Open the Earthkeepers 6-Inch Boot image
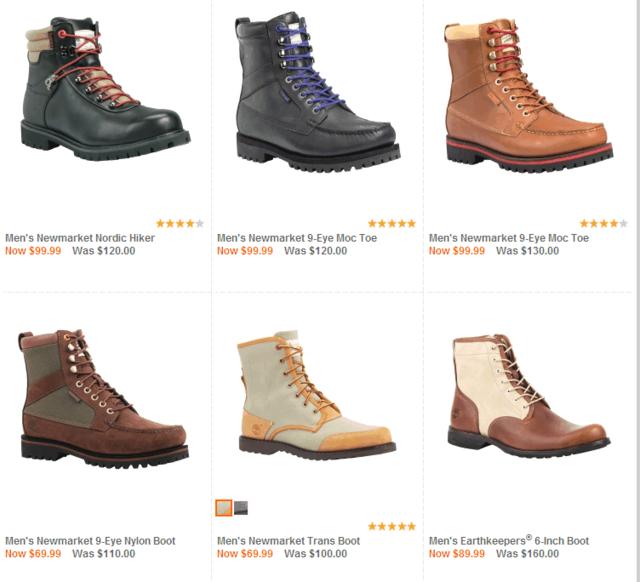 [529, 396]
